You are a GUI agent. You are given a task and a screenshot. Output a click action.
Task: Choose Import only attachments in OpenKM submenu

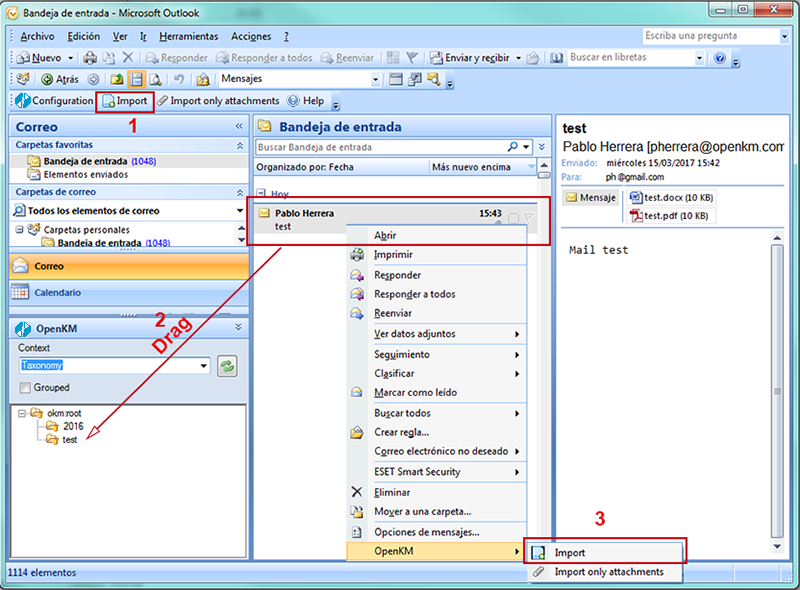[605, 572]
